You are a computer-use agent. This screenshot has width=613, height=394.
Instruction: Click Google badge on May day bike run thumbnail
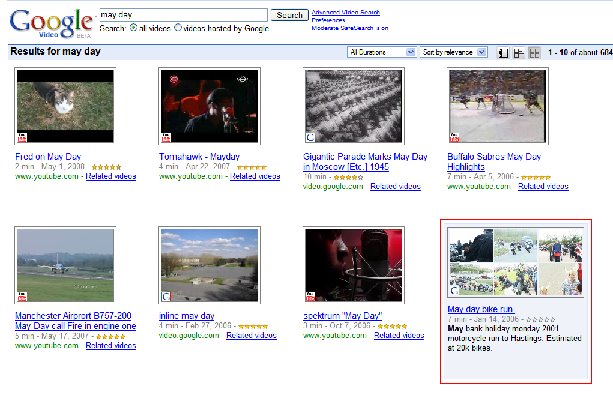[x=455, y=290]
